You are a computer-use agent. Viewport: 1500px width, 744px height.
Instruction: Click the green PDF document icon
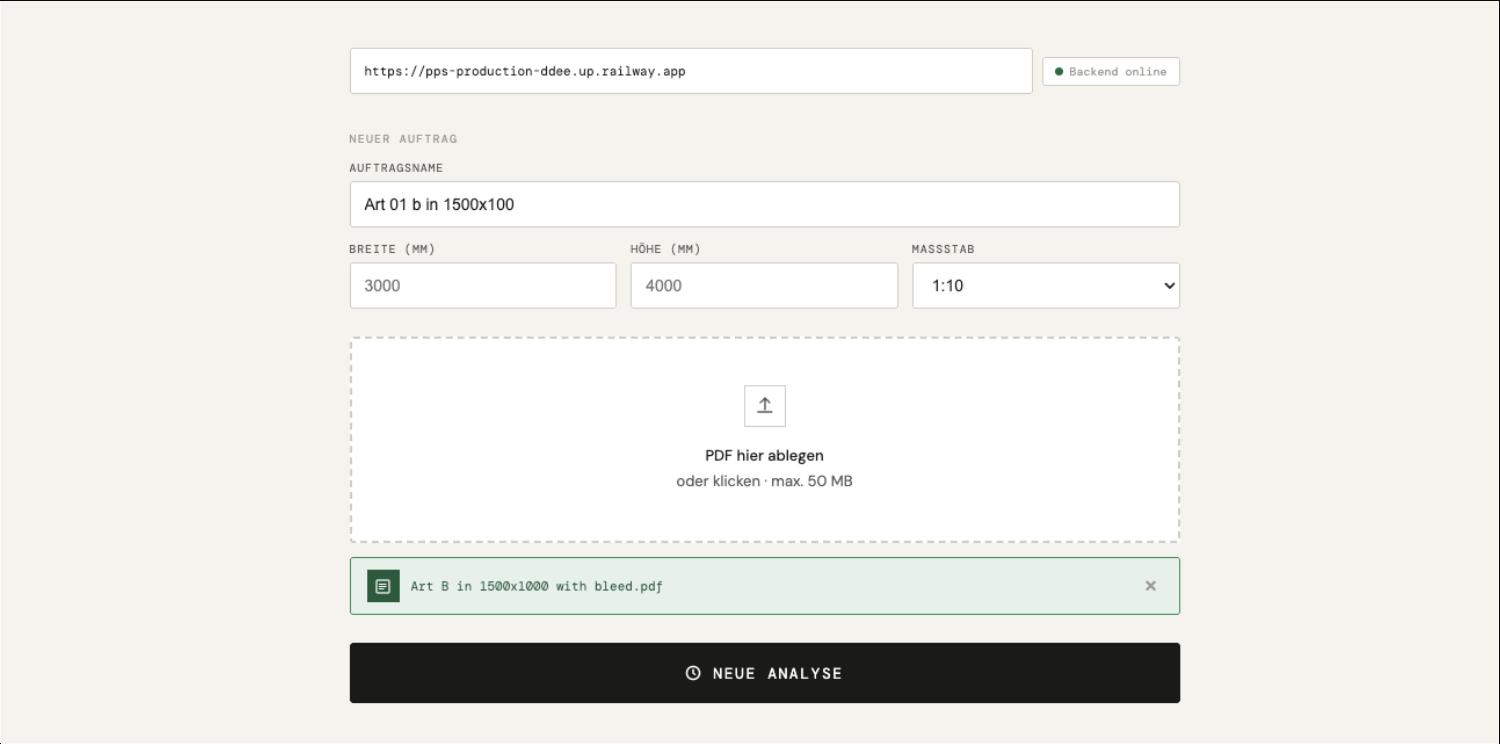pos(383,586)
